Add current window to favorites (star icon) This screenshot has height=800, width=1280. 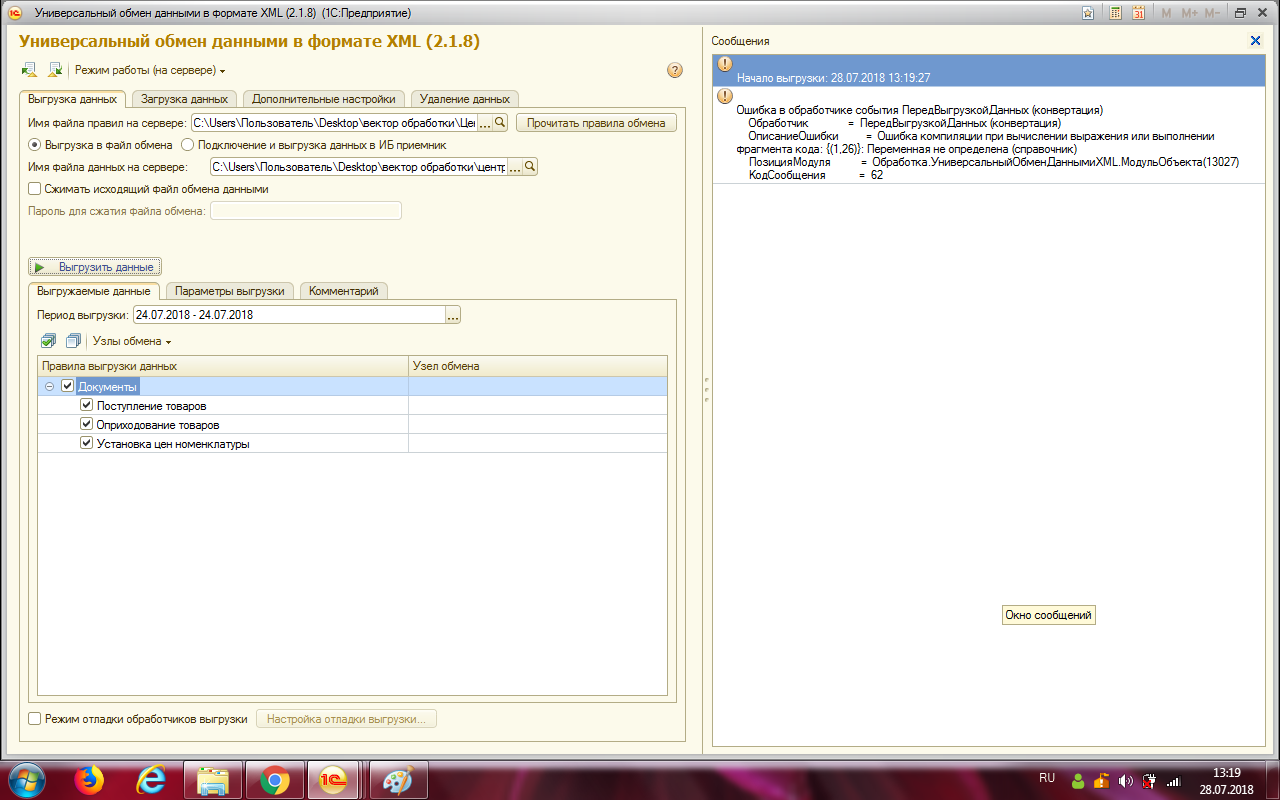pos(1088,13)
